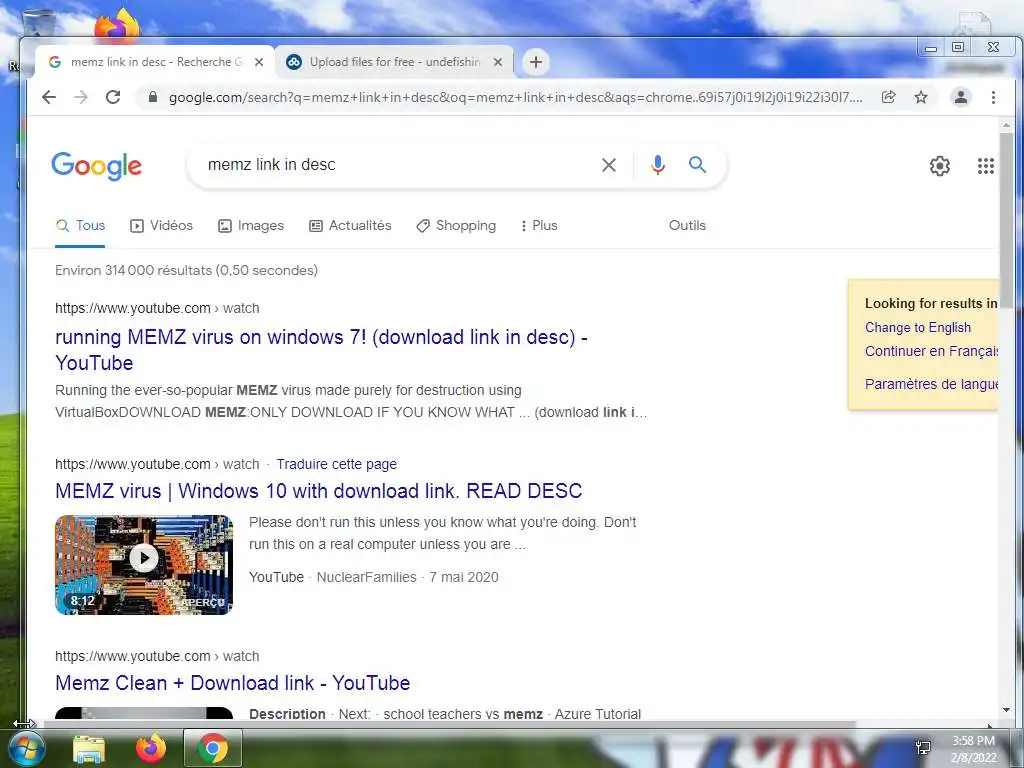
Task: Open Google settings gear
Action: click(x=940, y=166)
